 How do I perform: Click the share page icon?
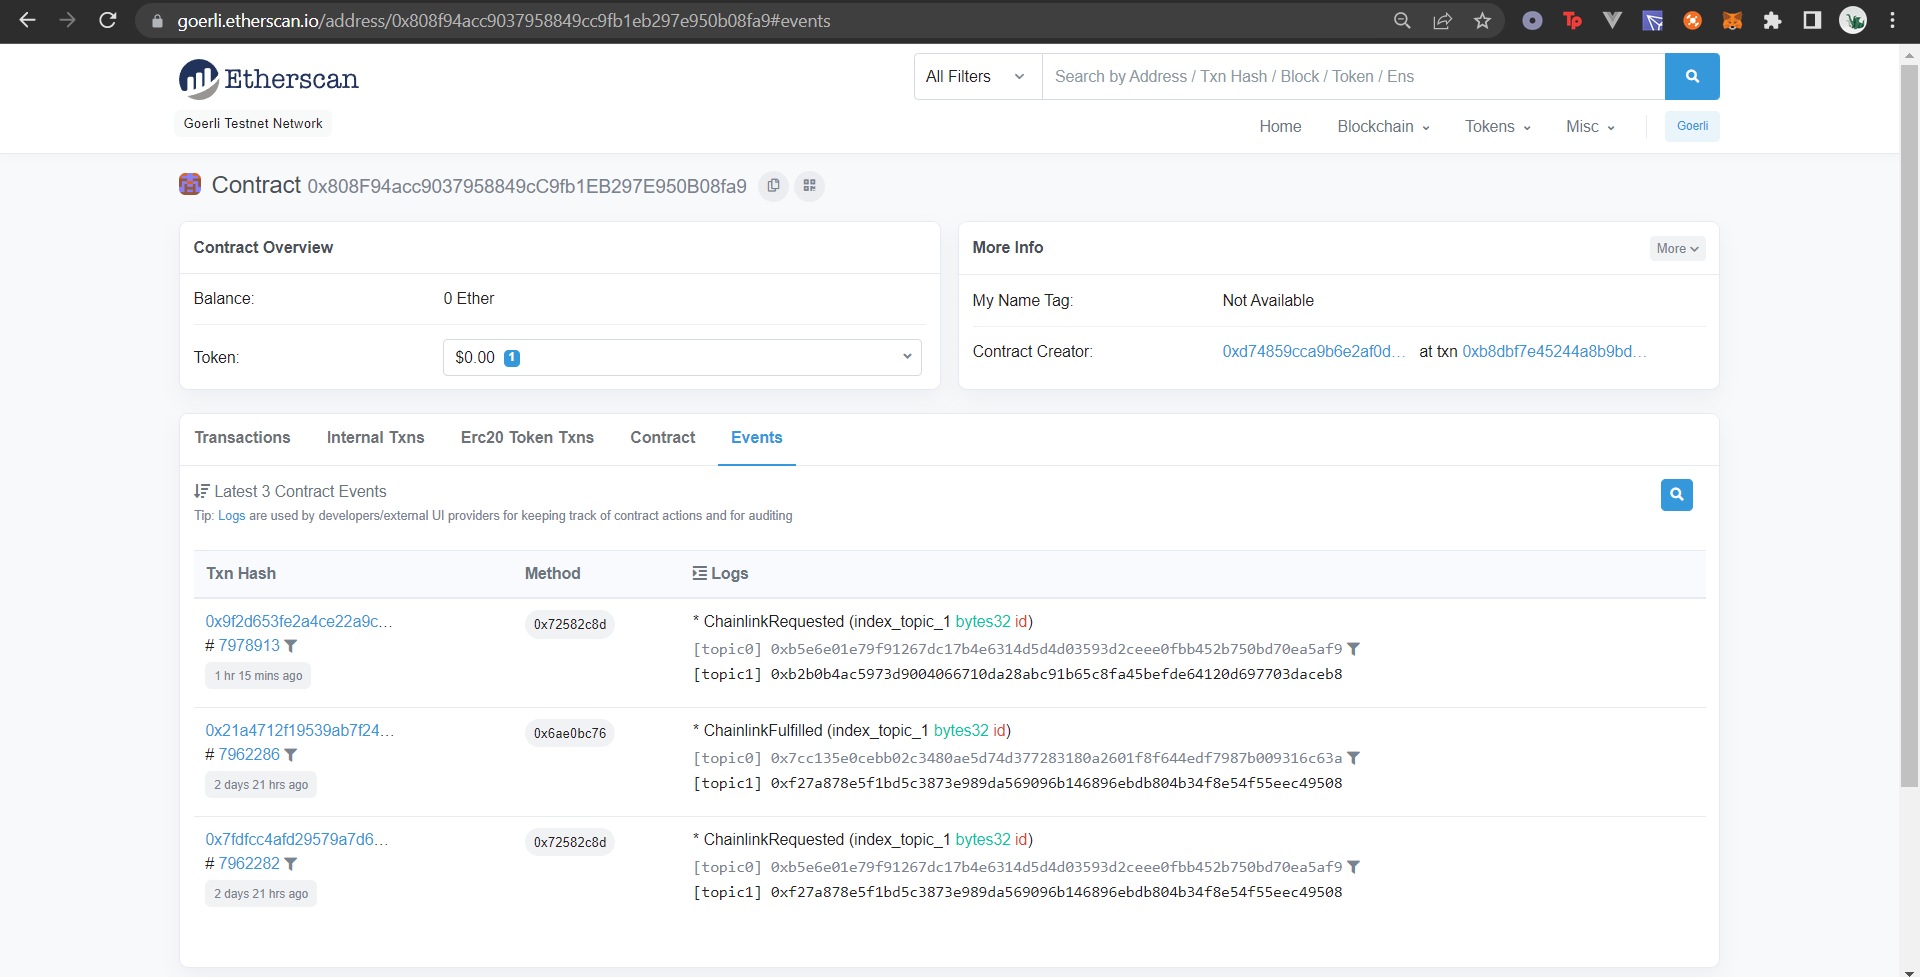1442,20
